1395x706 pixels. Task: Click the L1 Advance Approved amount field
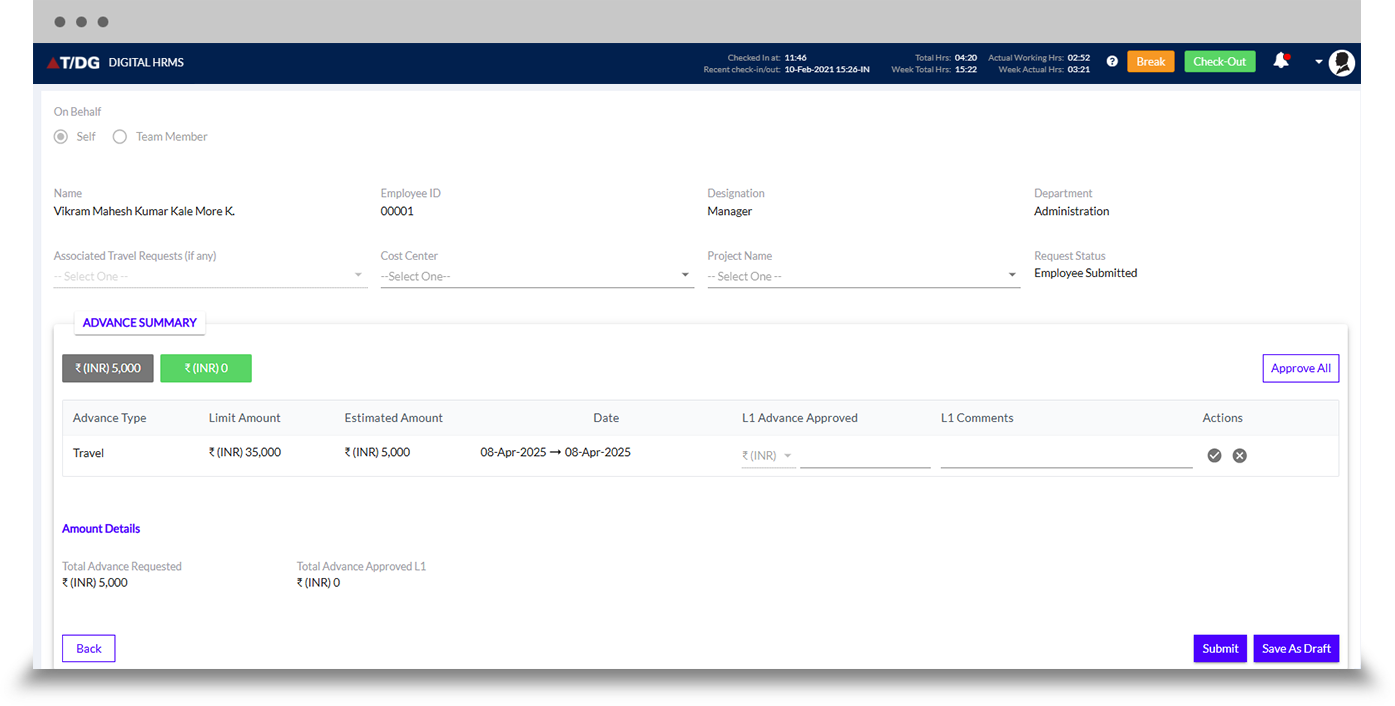pyautogui.click(x=865, y=456)
